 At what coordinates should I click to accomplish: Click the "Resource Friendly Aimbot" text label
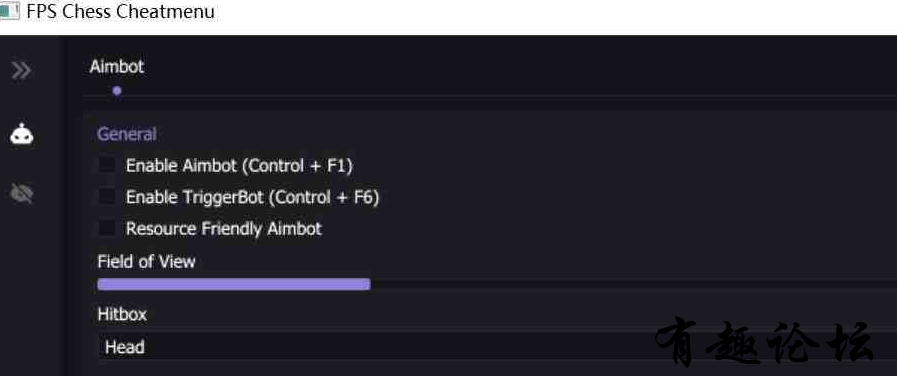pyautogui.click(x=224, y=229)
